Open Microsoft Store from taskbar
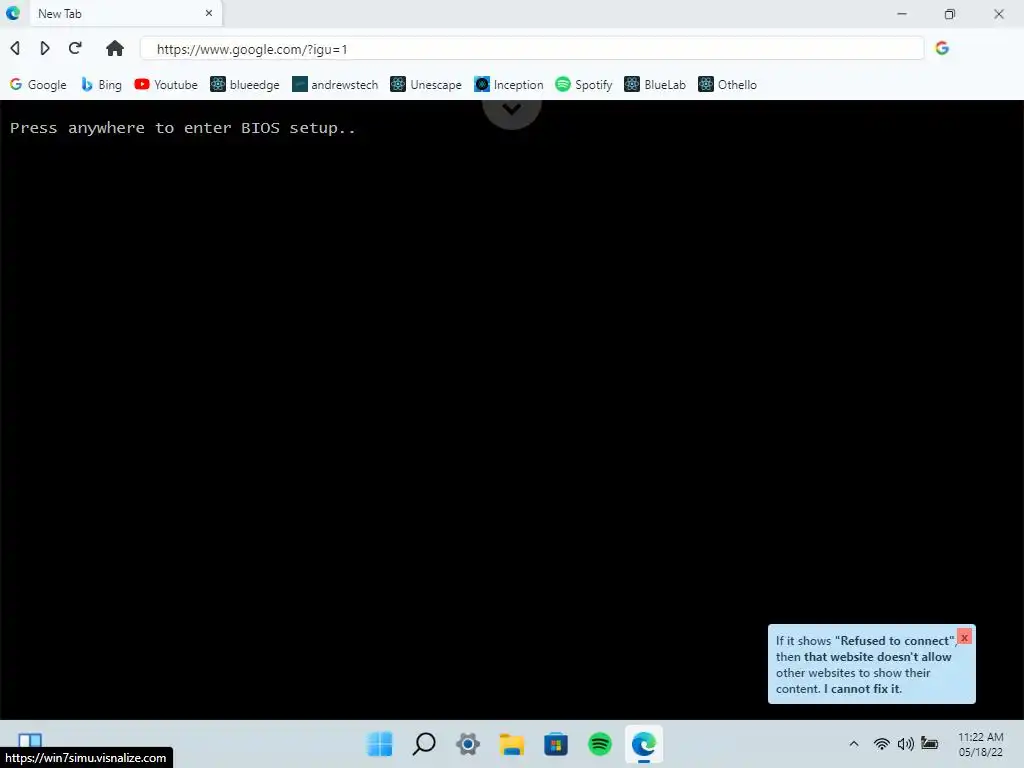The width and height of the screenshot is (1024, 768). pyautogui.click(x=556, y=744)
